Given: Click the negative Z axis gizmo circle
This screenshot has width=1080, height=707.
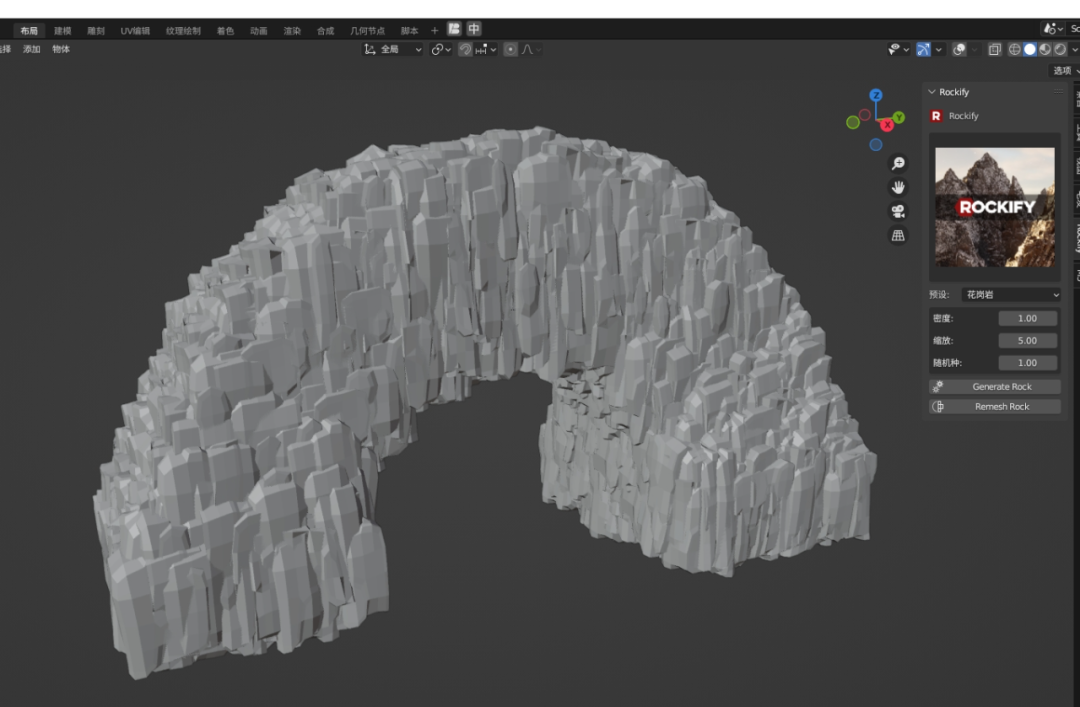Looking at the screenshot, I should 875,145.
